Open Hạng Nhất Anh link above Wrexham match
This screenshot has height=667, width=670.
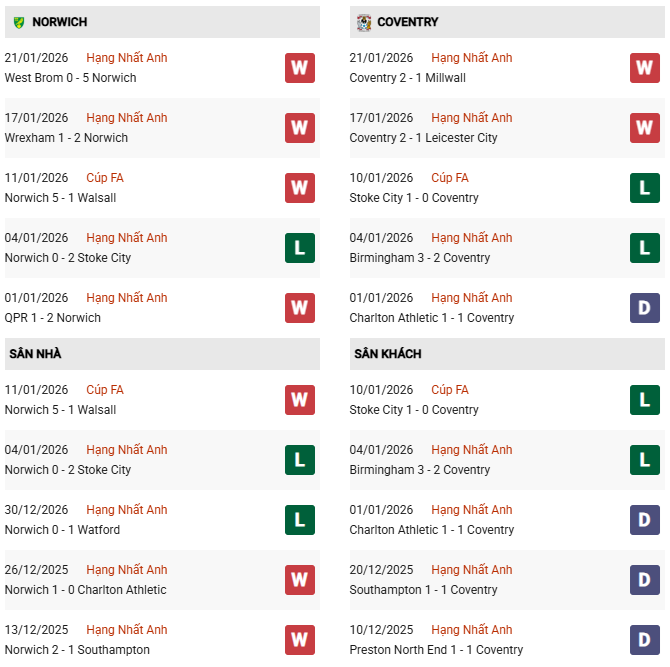(127, 118)
